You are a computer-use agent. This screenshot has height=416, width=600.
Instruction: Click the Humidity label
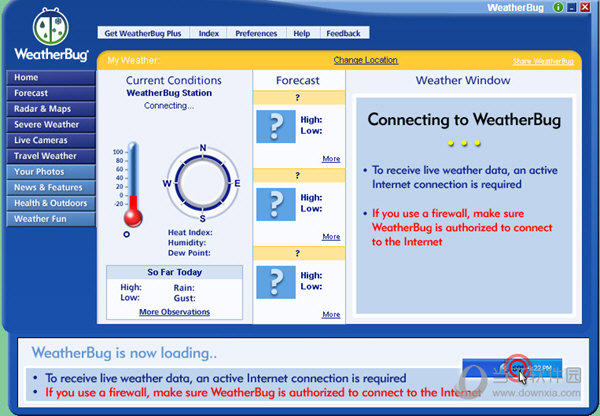coord(187,243)
